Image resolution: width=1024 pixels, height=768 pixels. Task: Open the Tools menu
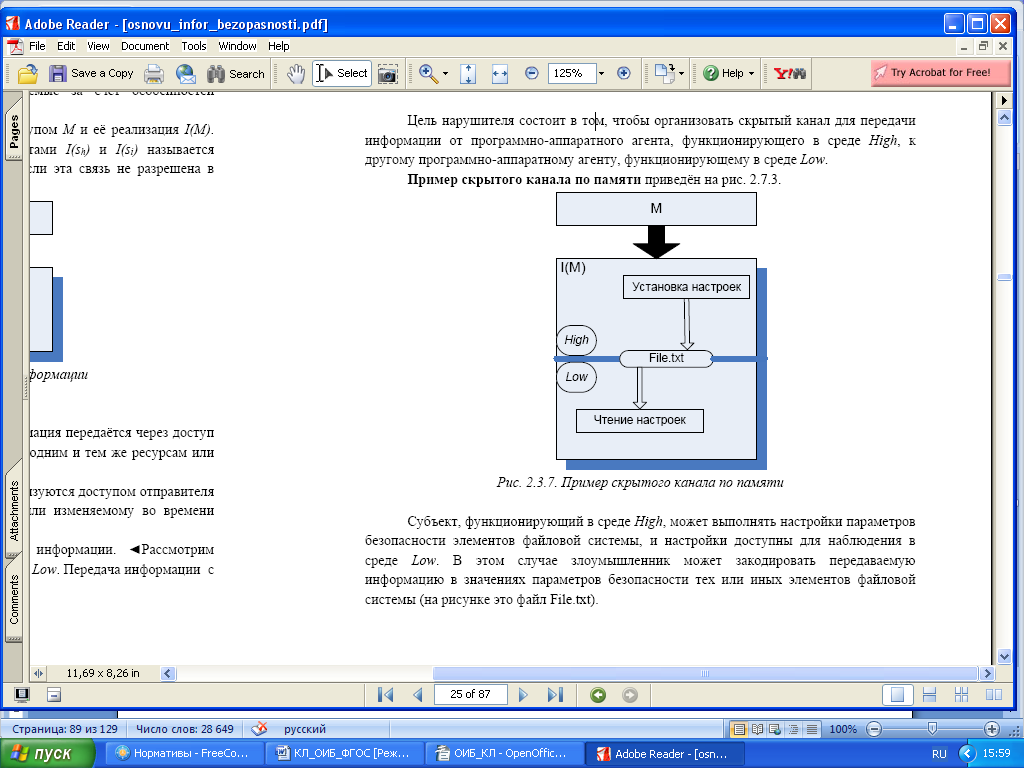tap(194, 46)
